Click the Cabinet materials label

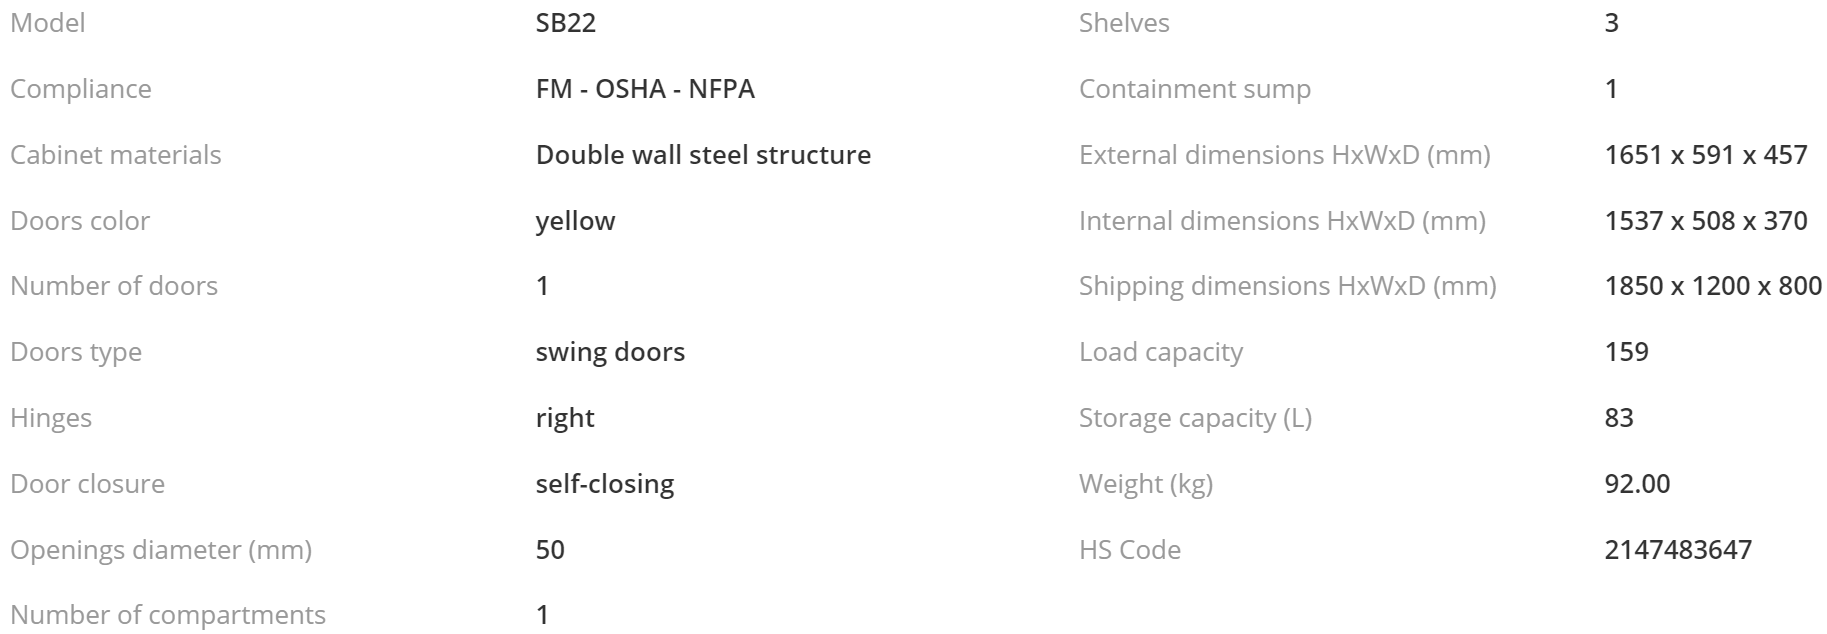116,155
